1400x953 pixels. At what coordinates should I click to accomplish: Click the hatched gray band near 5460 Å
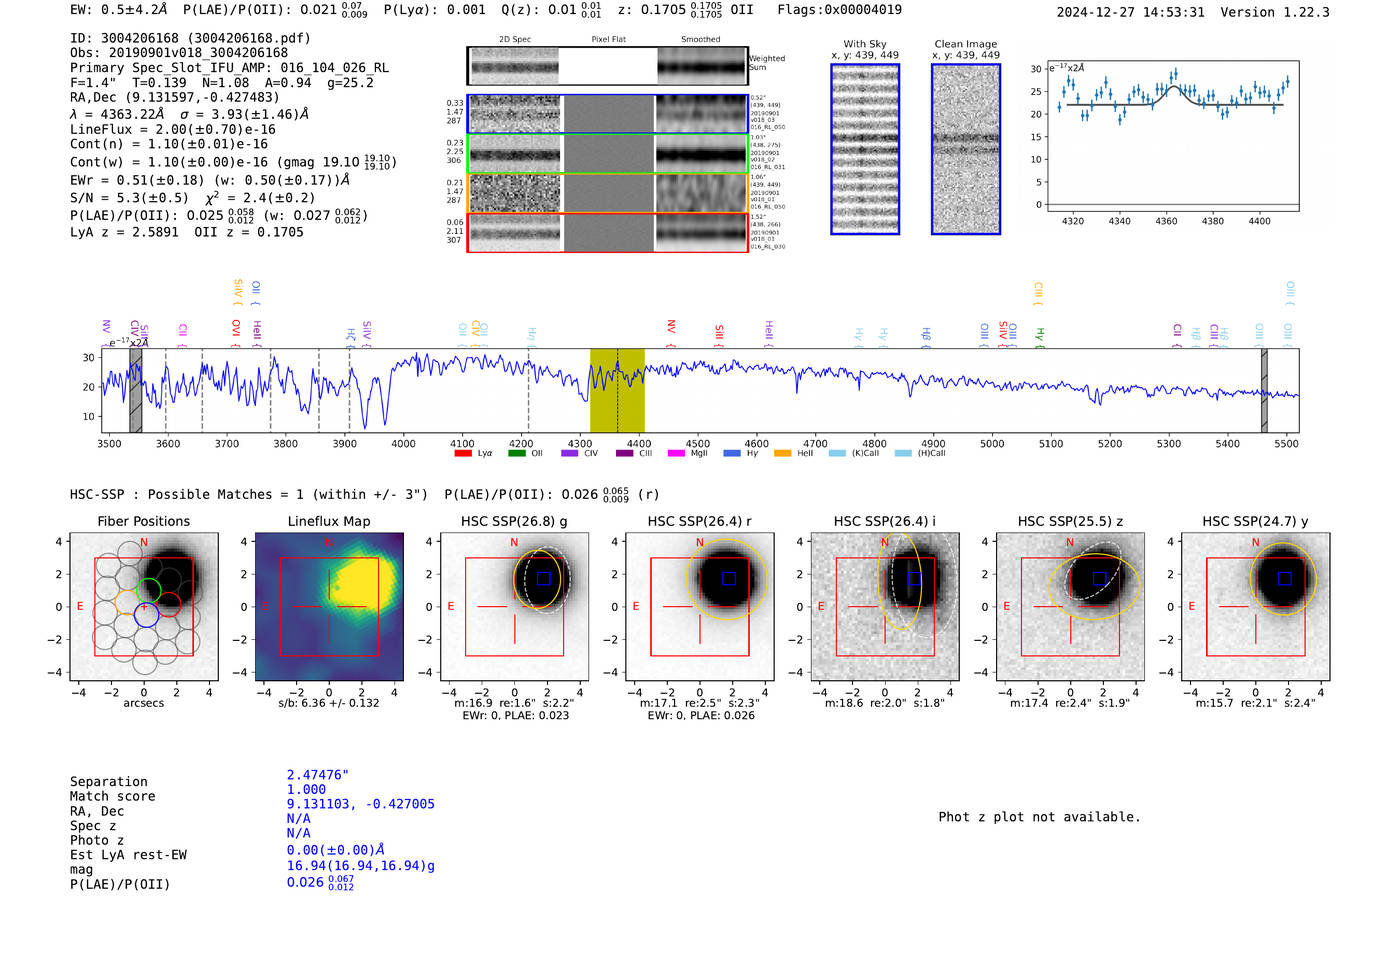pyautogui.click(x=1264, y=390)
